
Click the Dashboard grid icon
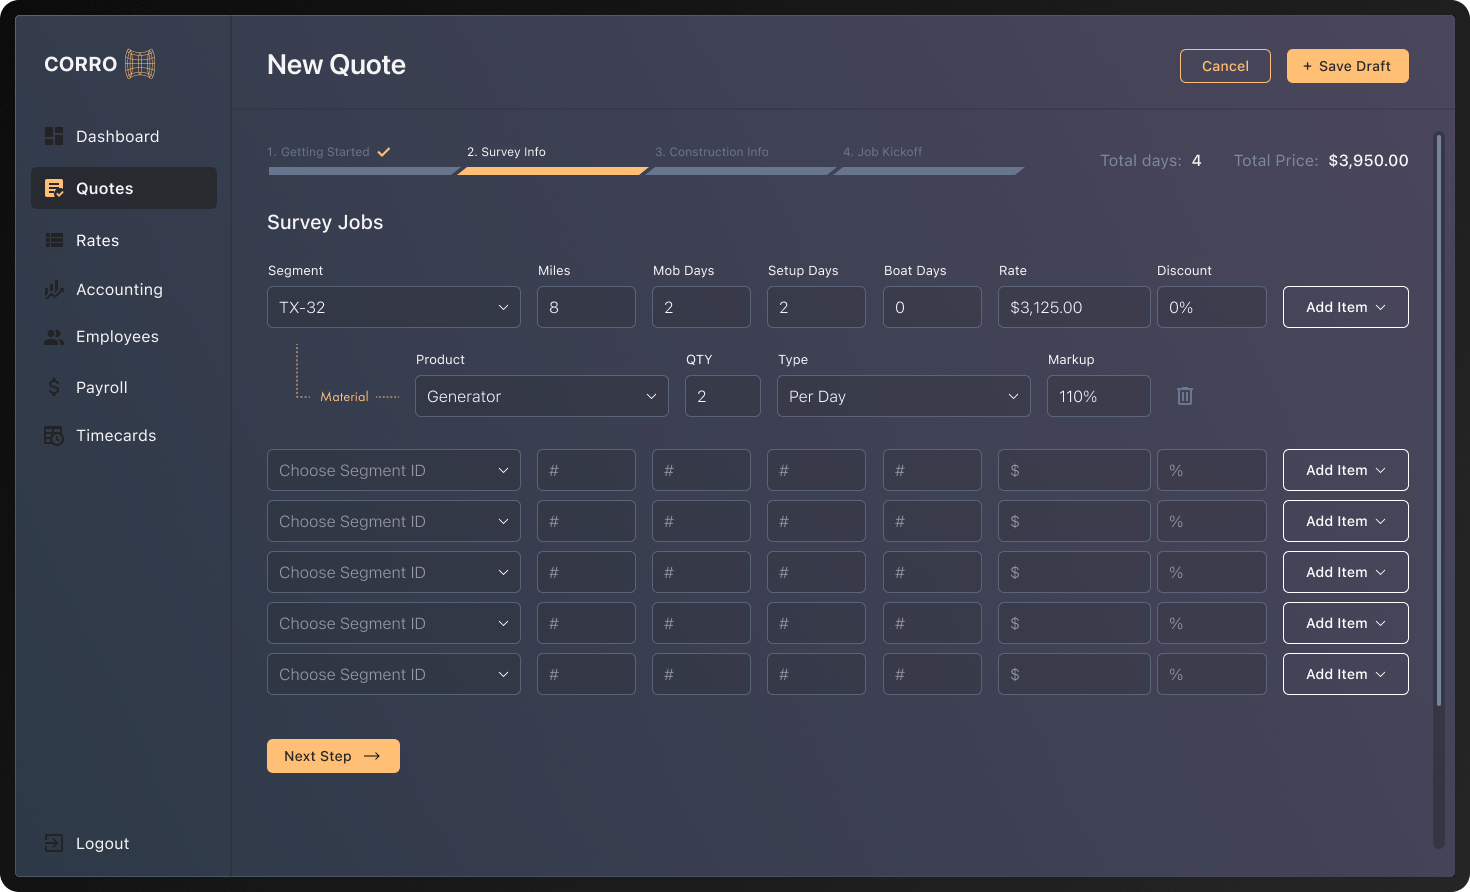(54, 136)
